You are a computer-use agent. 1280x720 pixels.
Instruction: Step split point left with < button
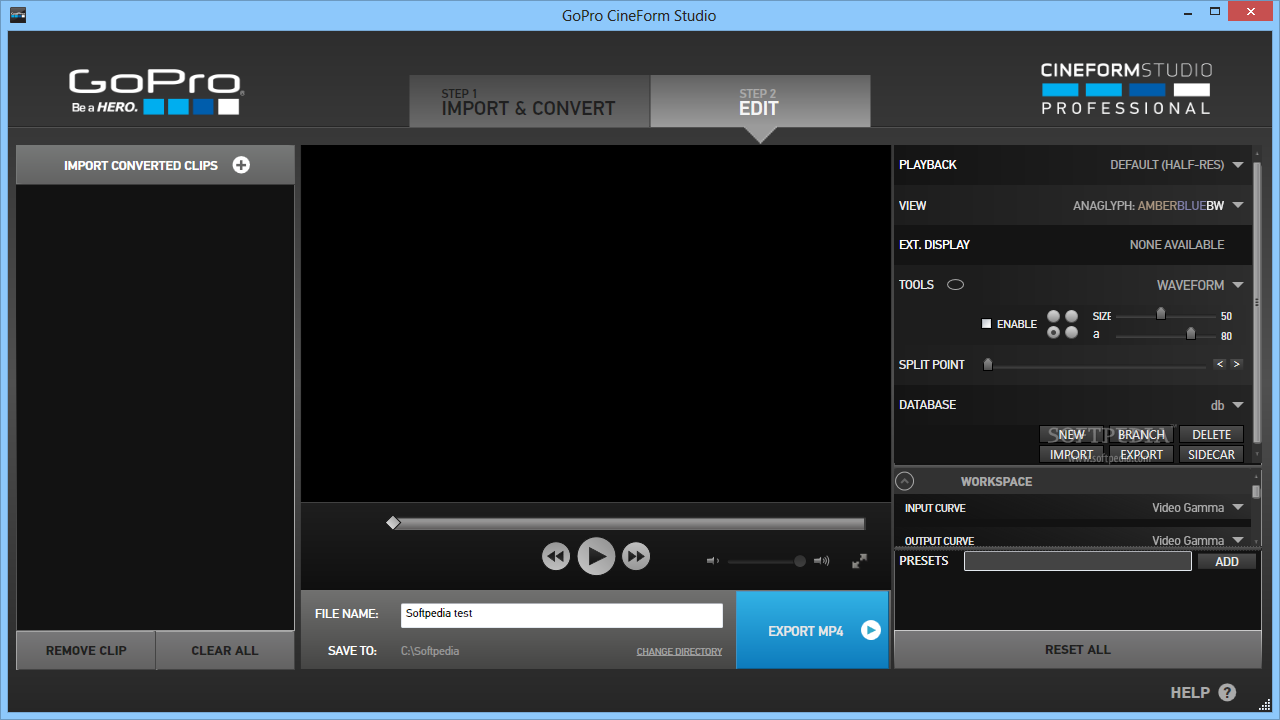[x=1220, y=364]
